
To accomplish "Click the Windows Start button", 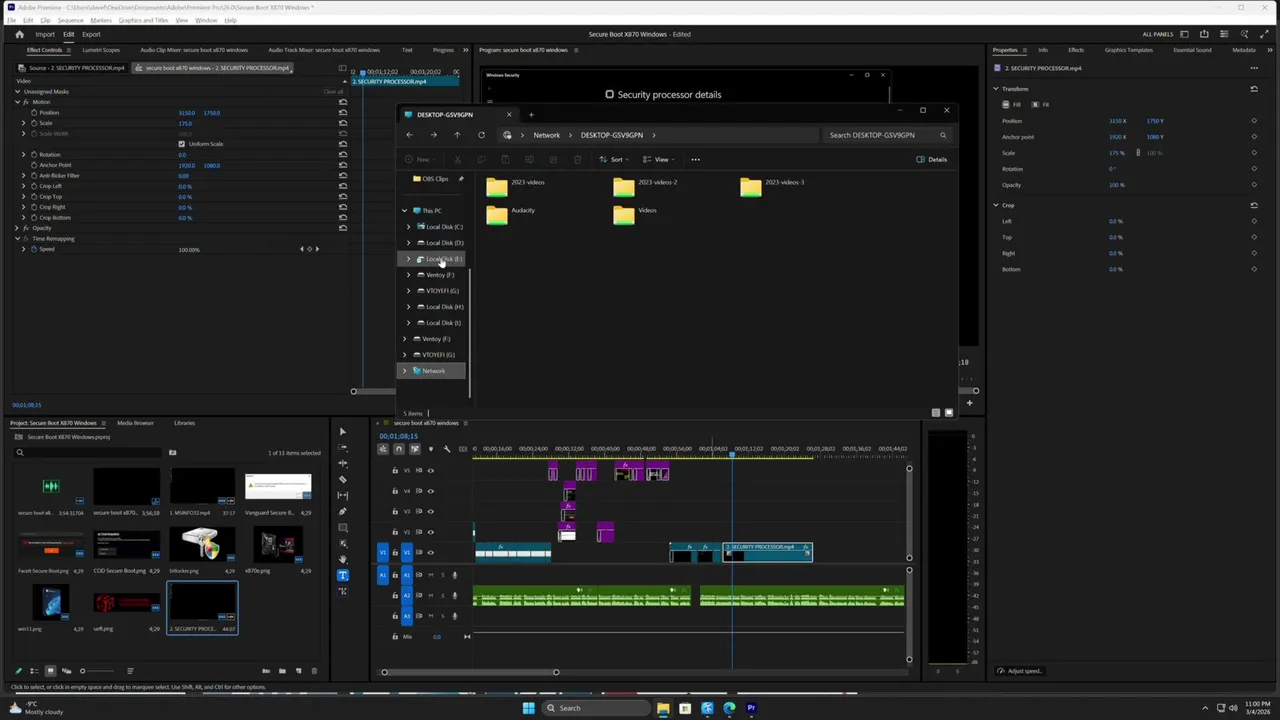I will (528, 708).
